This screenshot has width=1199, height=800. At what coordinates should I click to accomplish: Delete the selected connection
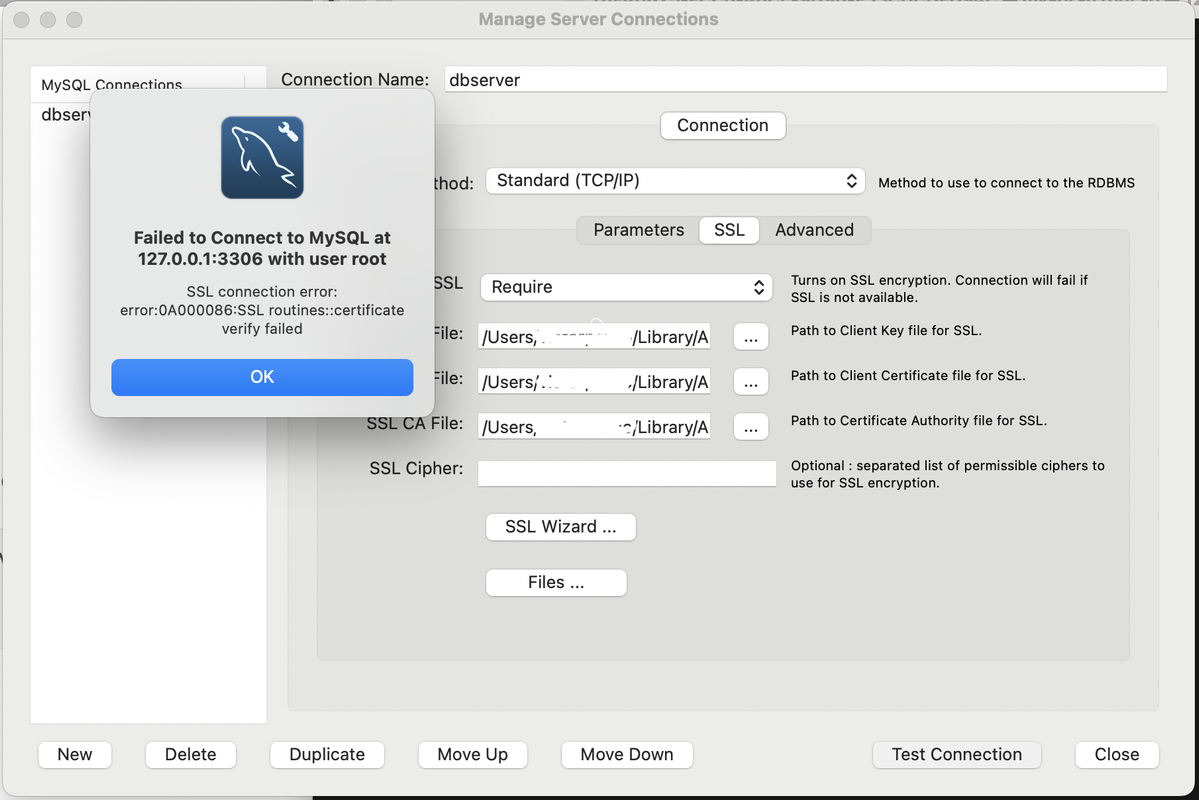190,755
